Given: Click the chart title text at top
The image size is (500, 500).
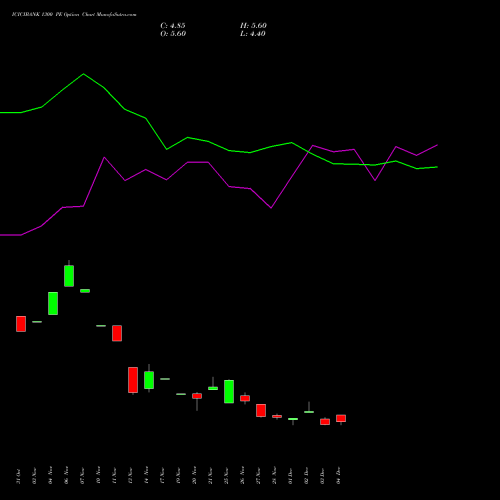Looking at the screenshot, I should click(74, 15).
